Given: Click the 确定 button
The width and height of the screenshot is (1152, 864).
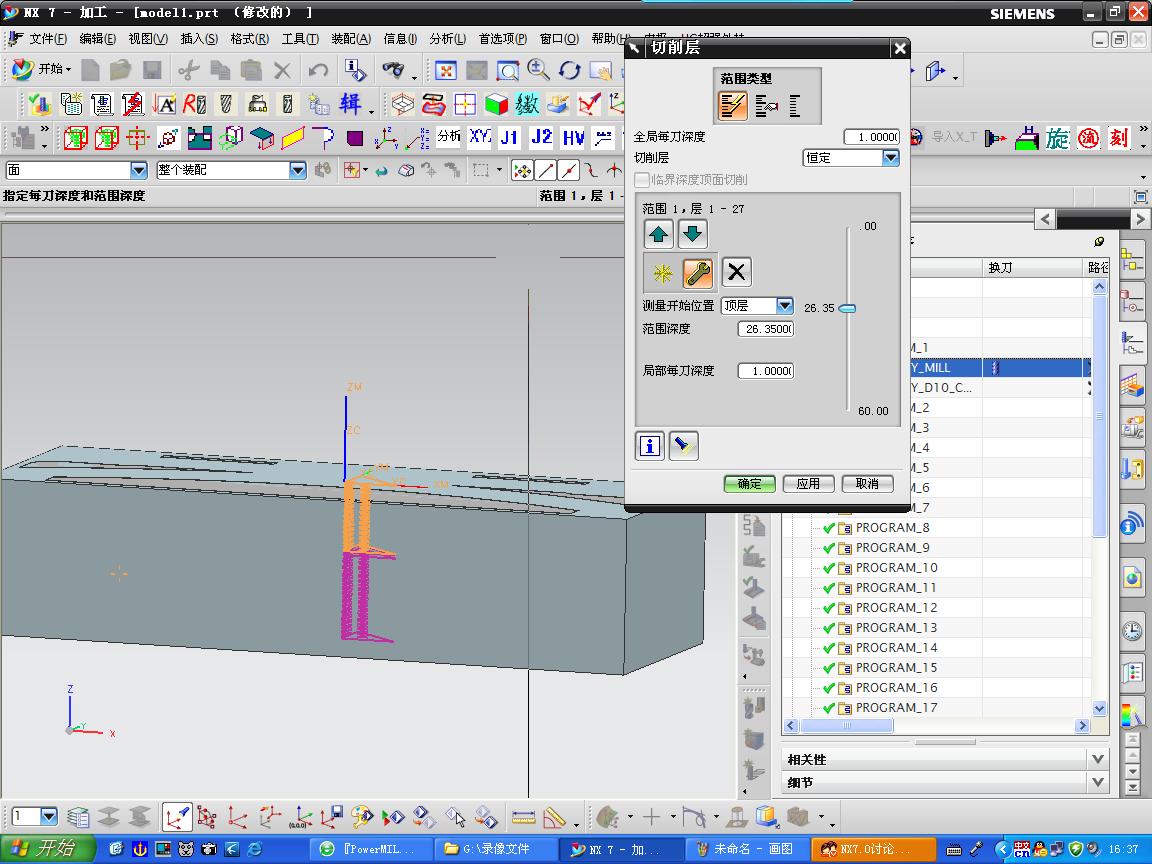Looking at the screenshot, I should coord(750,484).
